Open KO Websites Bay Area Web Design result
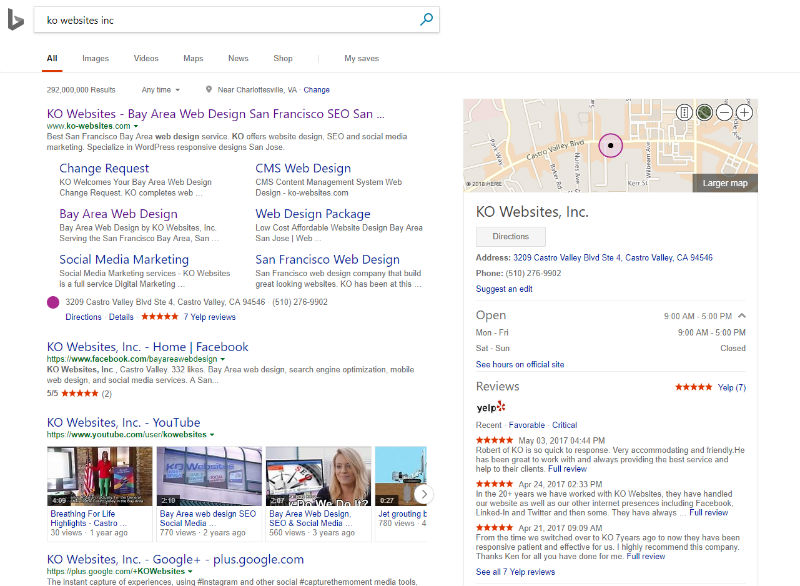The width and height of the screenshot is (800, 586). click(x=215, y=114)
